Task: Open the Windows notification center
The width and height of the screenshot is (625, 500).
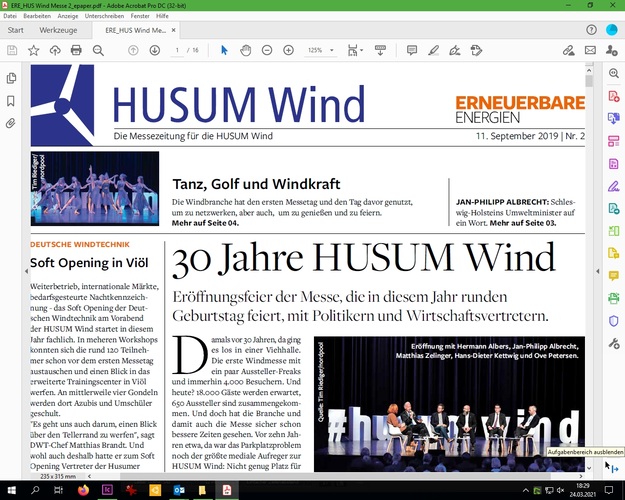Action: (x=609, y=490)
